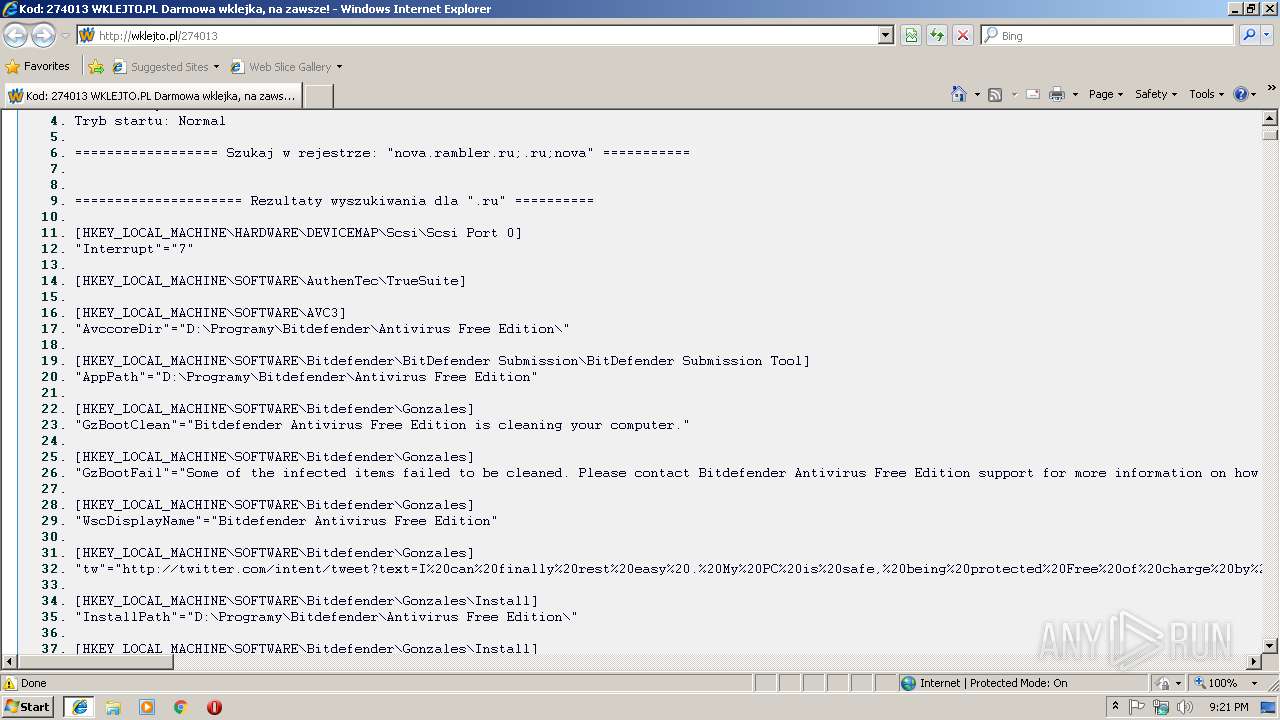Click the "AvccoreDir" value line
The width and height of the screenshot is (1280, 720).
tap(322, 329)
